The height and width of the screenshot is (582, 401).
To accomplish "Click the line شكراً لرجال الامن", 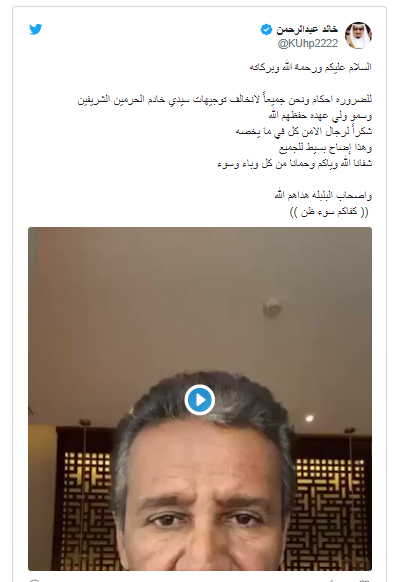I will click(x=304, y=132).
